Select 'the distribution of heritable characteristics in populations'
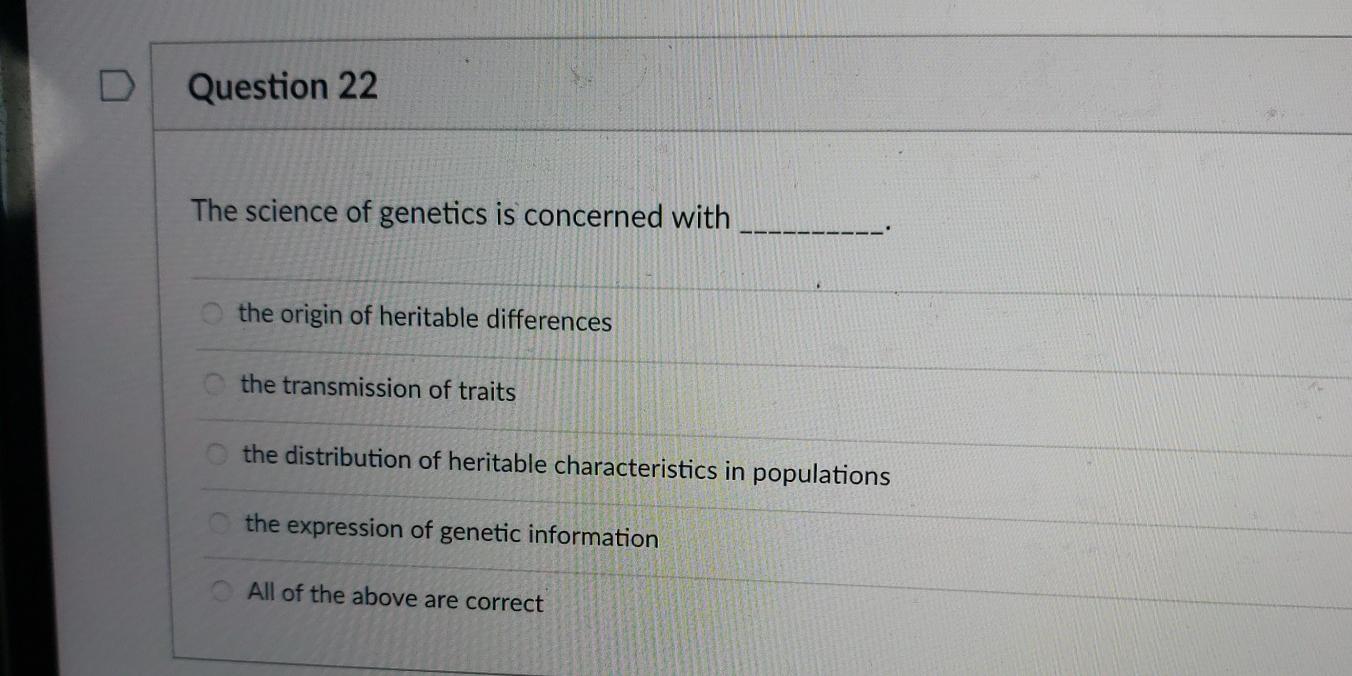Image resolution: width=1352 pixels, height=676 pixels. click(x=216, y=453)
